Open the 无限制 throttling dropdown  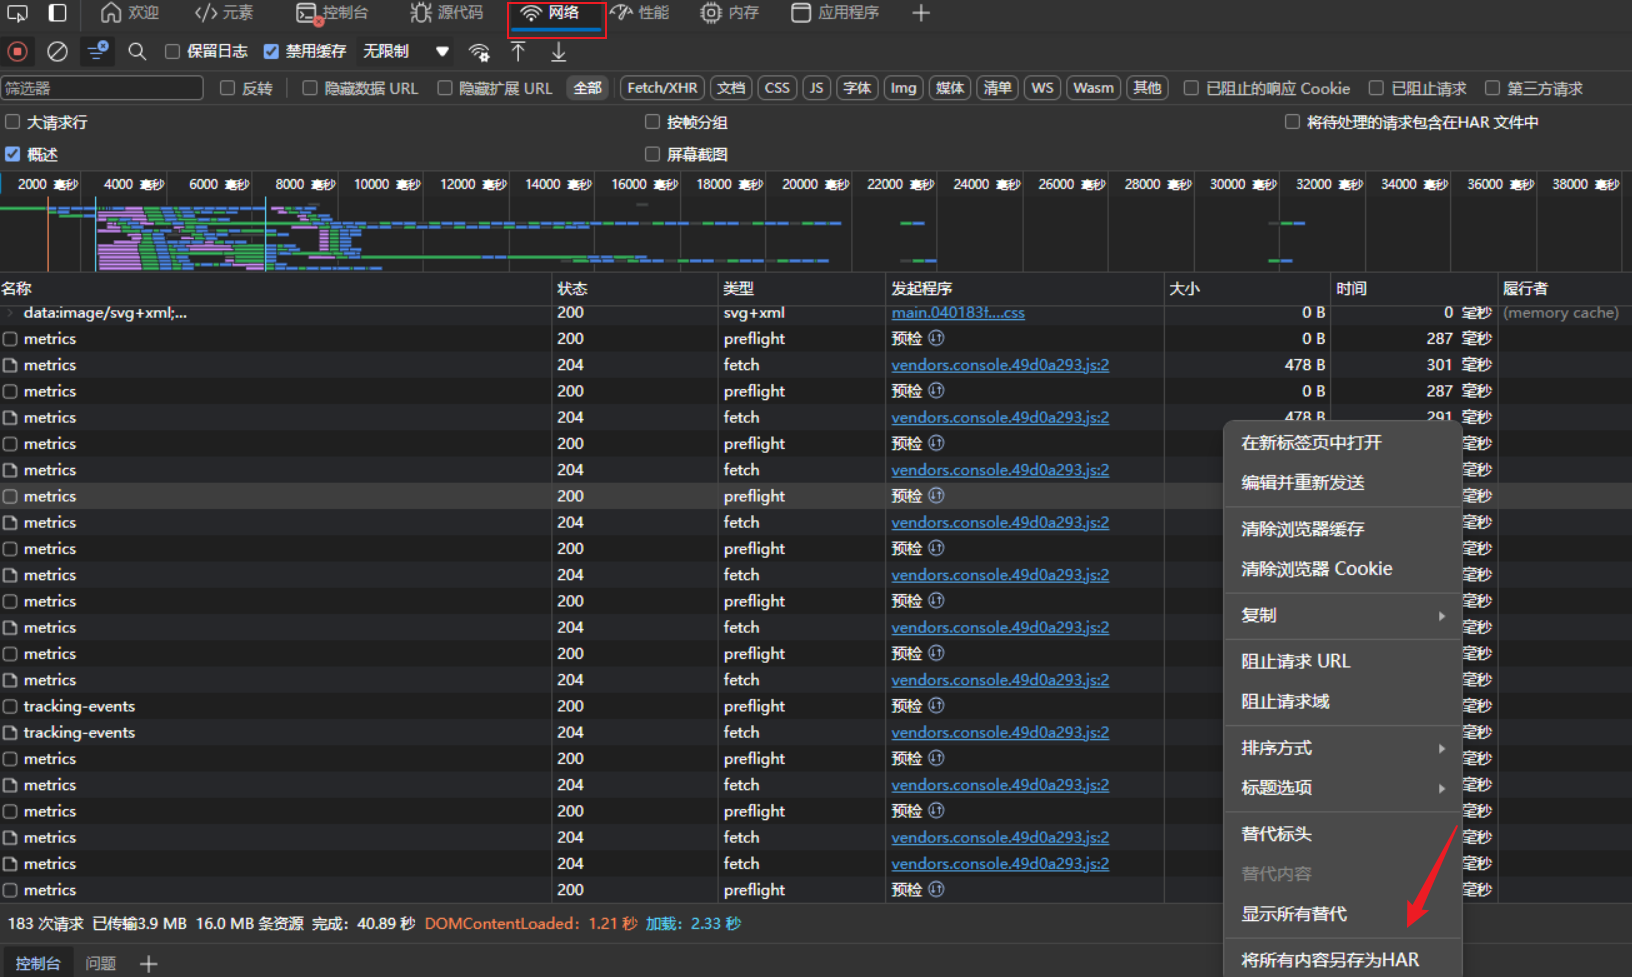pos(406,51)
